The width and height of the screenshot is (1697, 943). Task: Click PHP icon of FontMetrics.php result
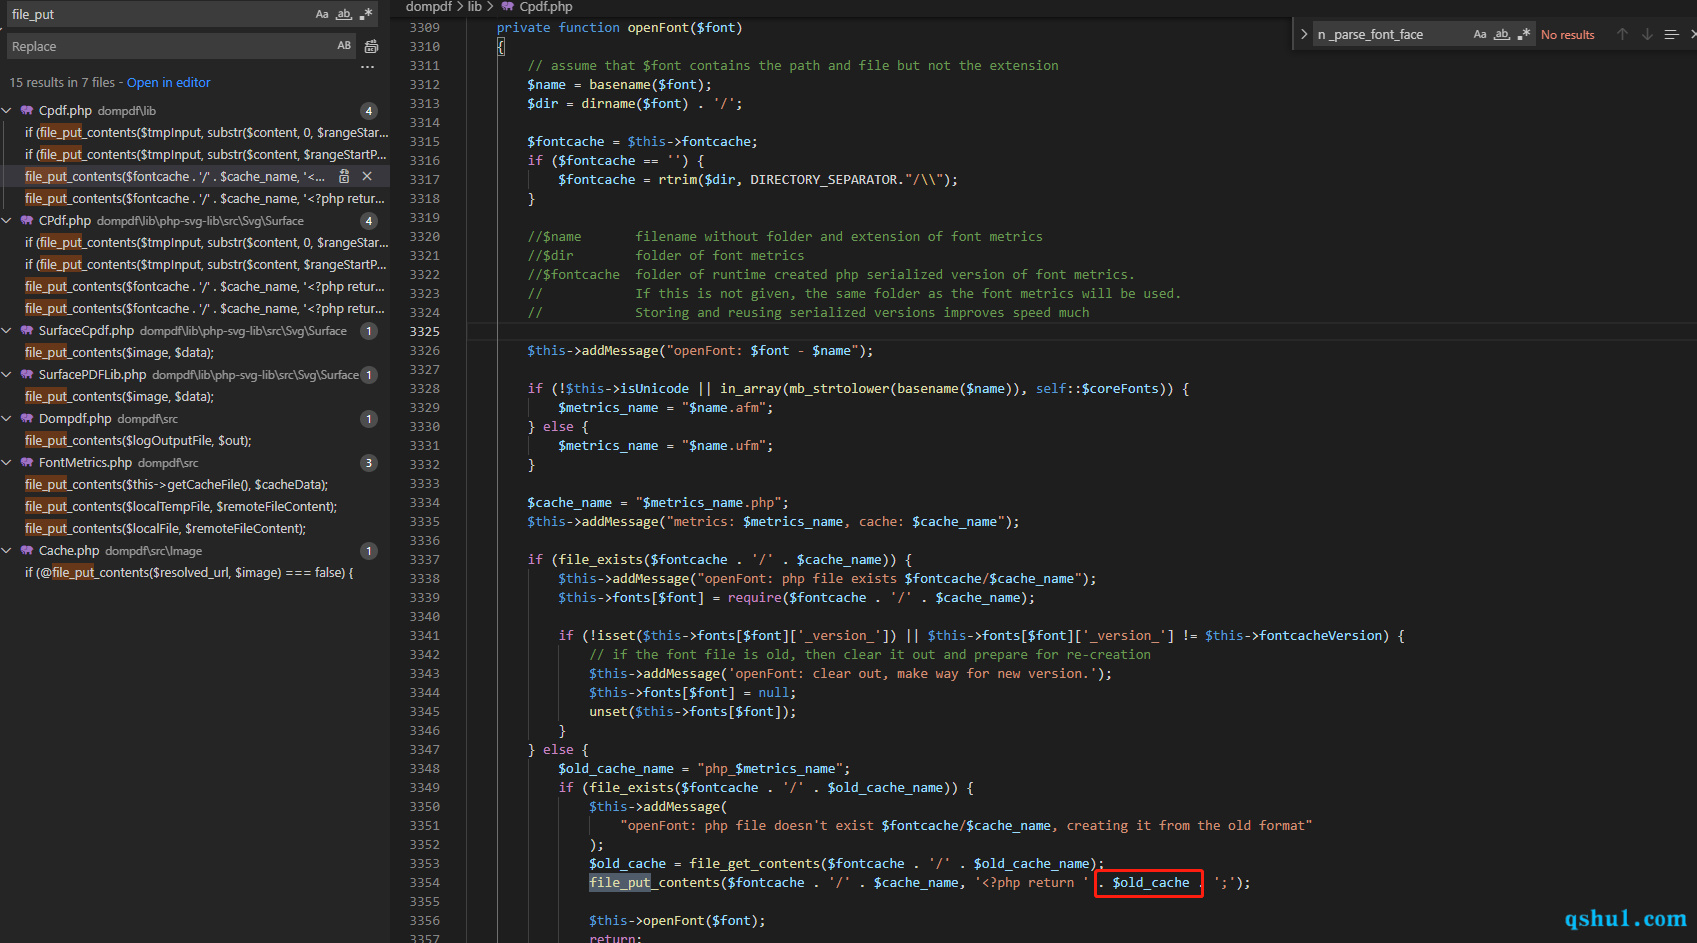[x=27, y=463]
